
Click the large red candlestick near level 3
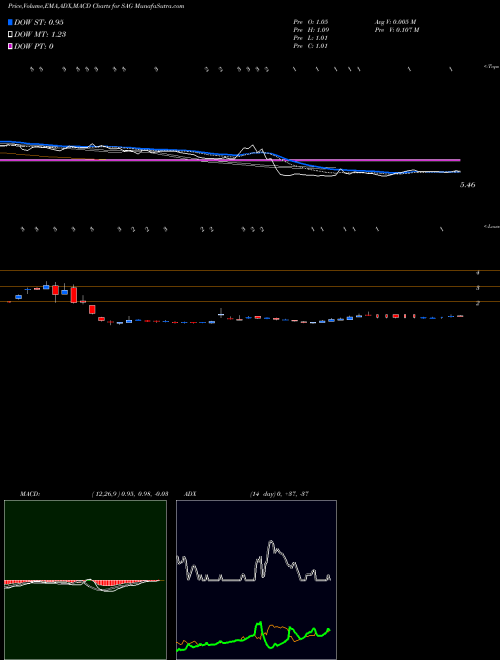pos(74,295)
